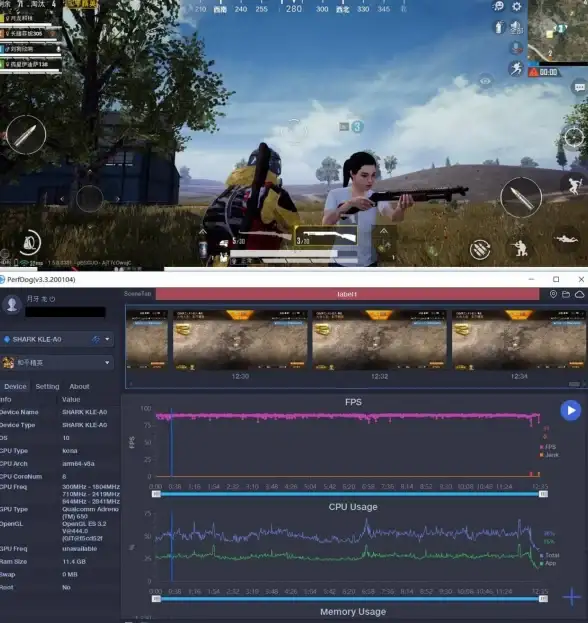Image resolution: width=588 pixels, height=623 pixels.
Task: Tap the aim scope crosshair icon
Action: coord(574,137)
